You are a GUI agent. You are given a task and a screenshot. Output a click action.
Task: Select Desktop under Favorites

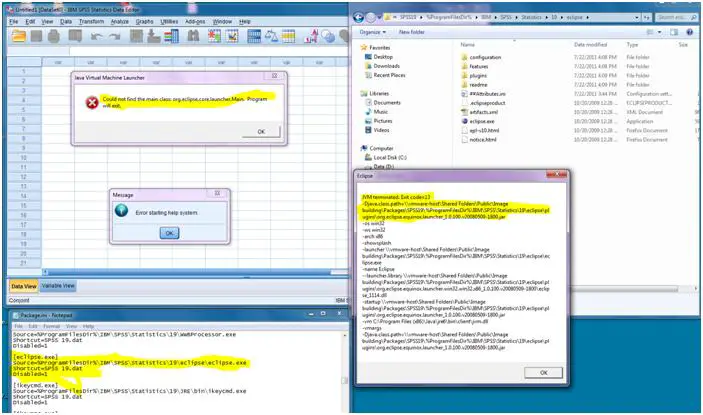(378, 57)
